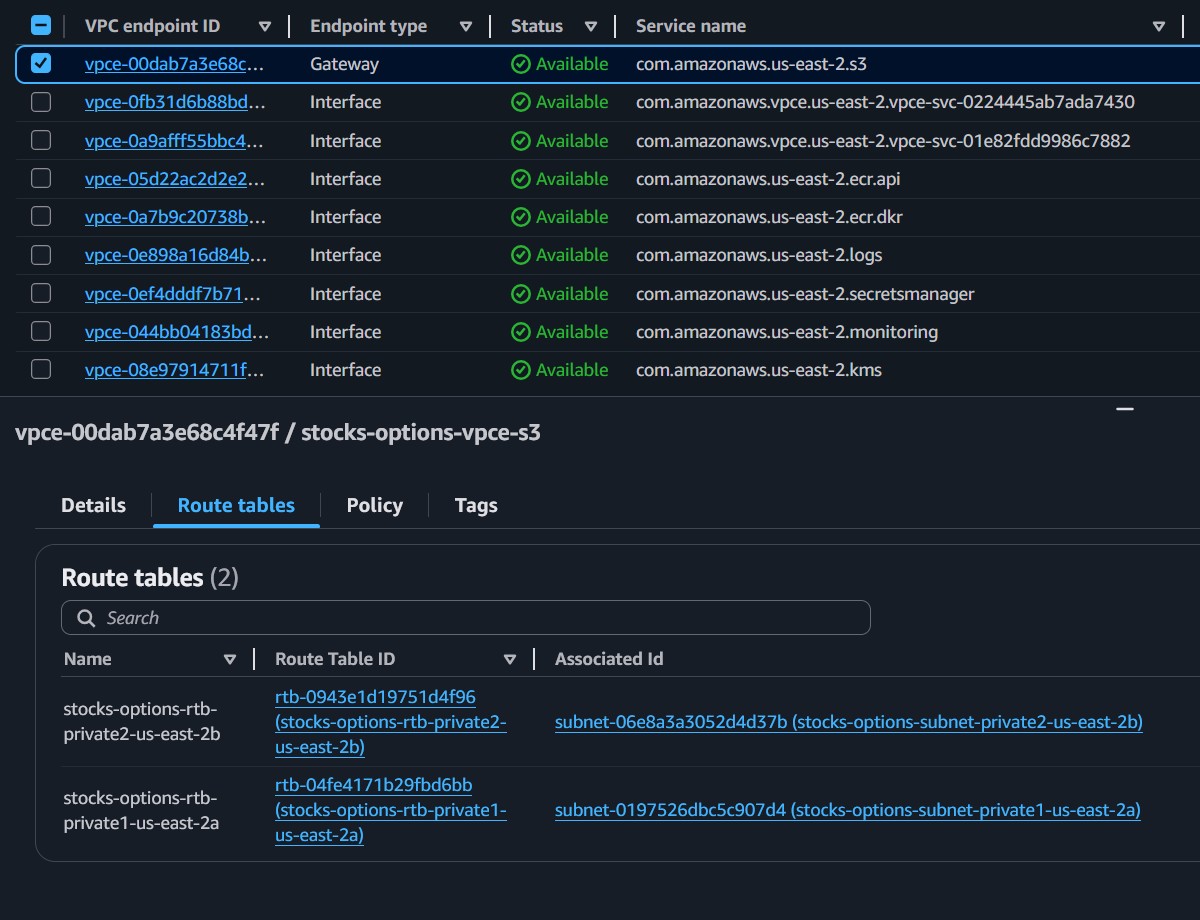This screenshot has height=920, width=1200.
Task: Open the Name column dropdown in Route tables
Action: (x=231, y=659)
